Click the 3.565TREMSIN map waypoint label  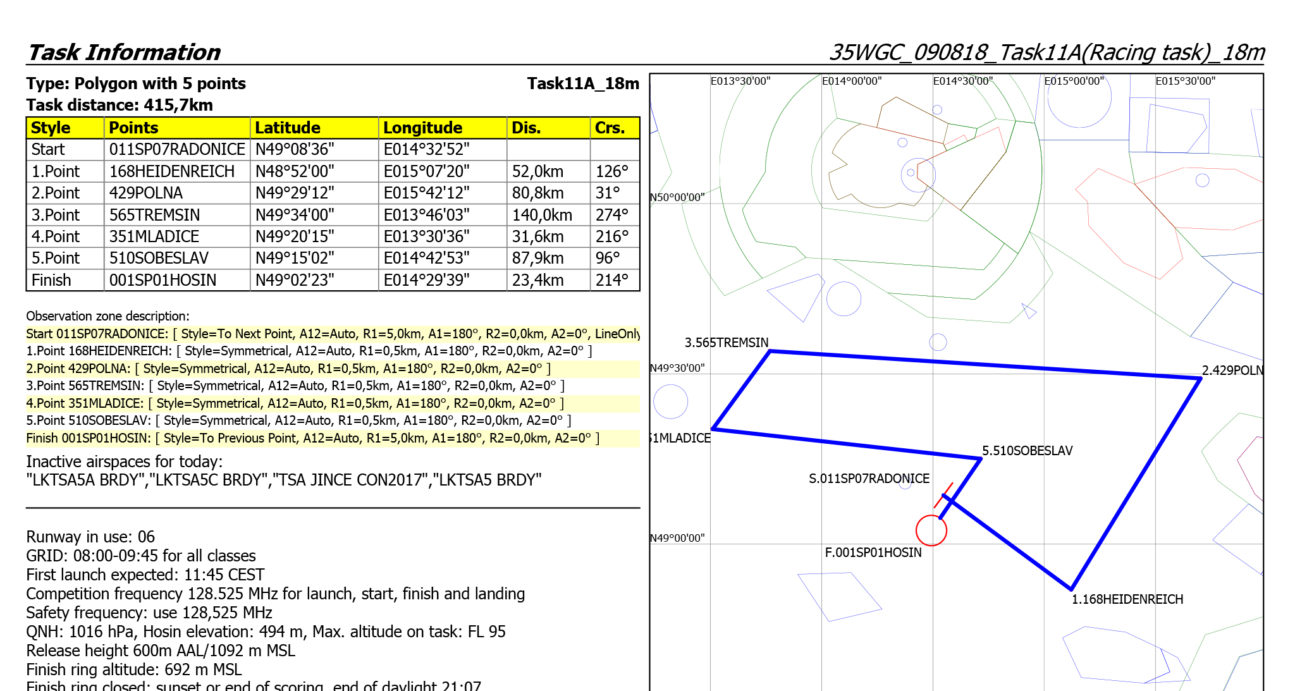tap(727, 342)
